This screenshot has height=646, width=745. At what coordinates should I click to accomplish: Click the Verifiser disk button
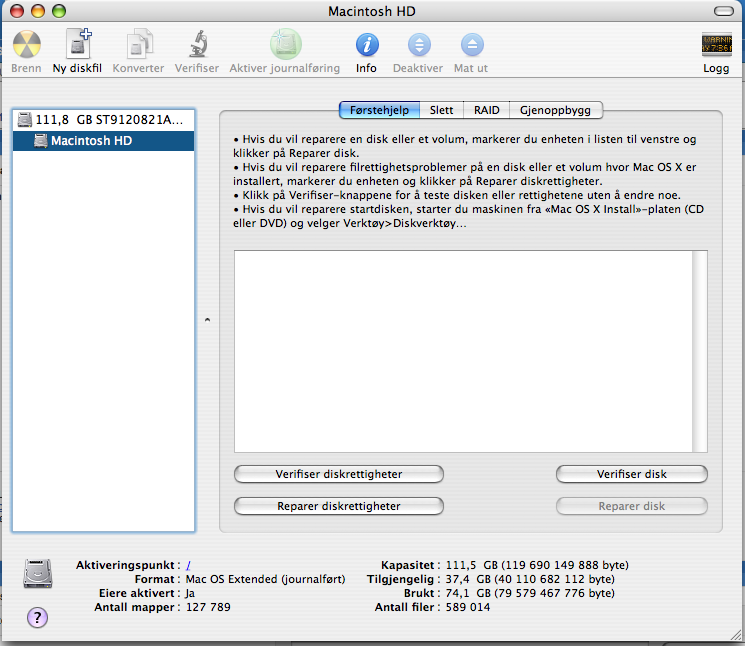coord(631,474)
